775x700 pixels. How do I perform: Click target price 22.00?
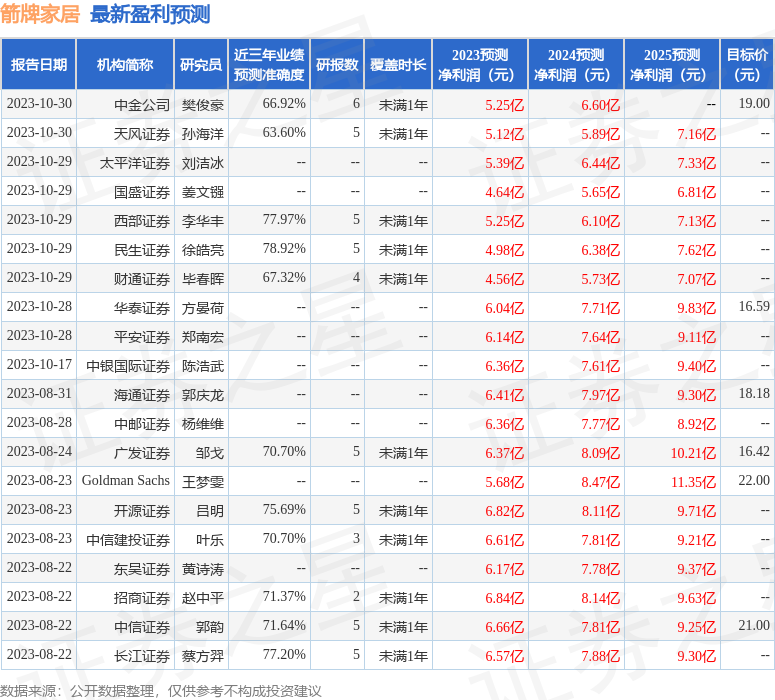coord(754,480)
